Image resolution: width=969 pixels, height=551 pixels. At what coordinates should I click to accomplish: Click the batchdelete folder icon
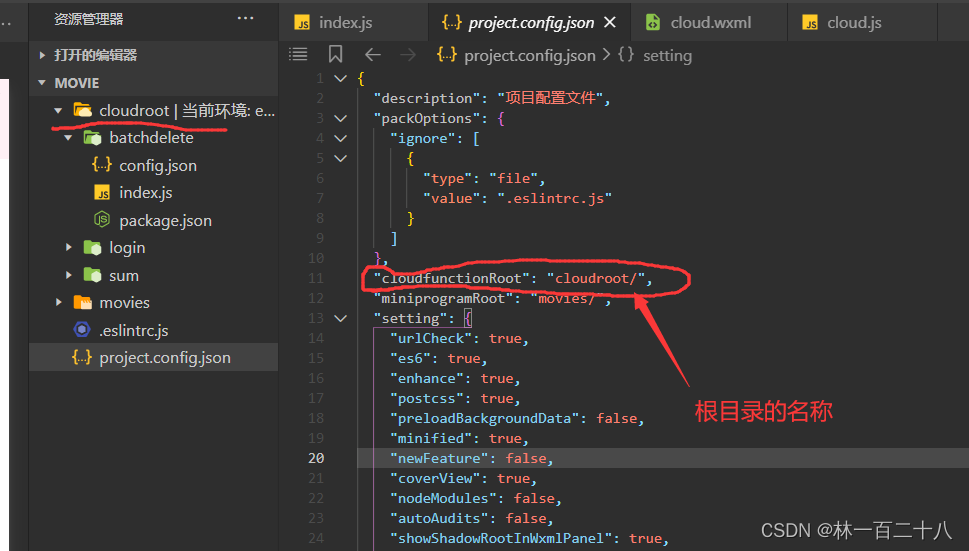93,138
